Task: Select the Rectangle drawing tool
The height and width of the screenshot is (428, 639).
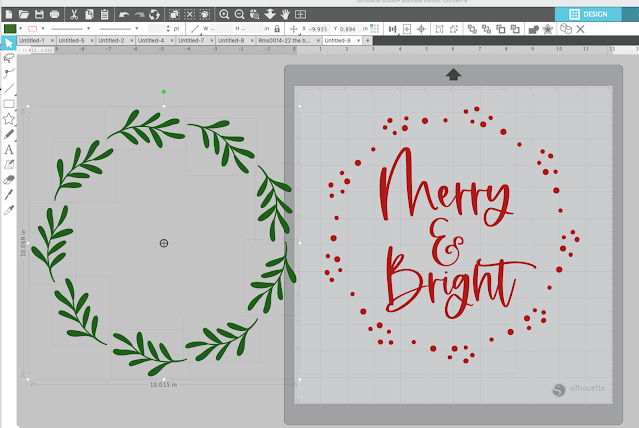Action: pyautogui.click(x=9, y=104)
